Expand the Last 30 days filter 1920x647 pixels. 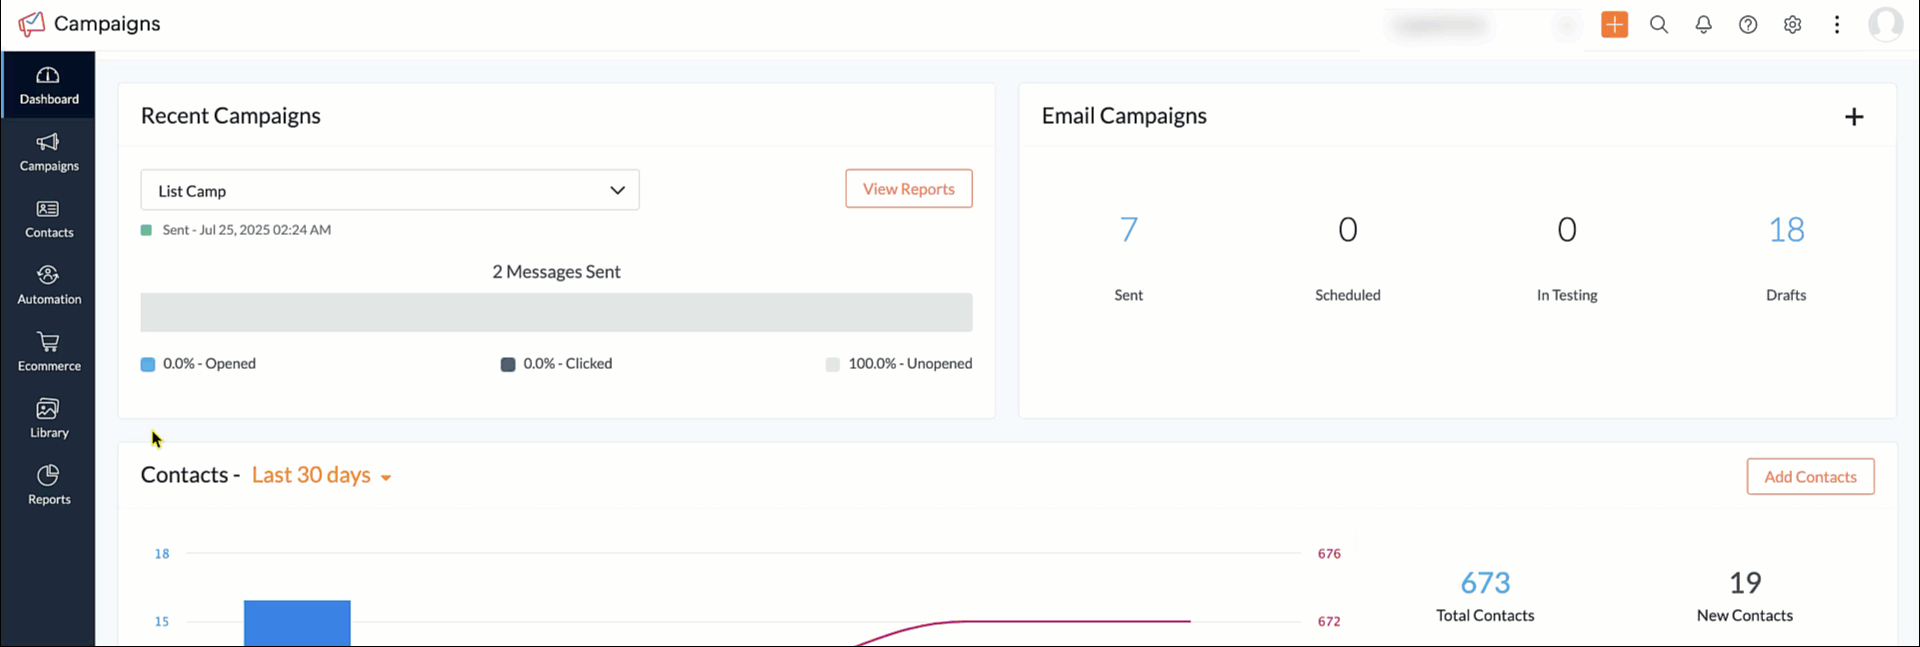tap(321, 476)
